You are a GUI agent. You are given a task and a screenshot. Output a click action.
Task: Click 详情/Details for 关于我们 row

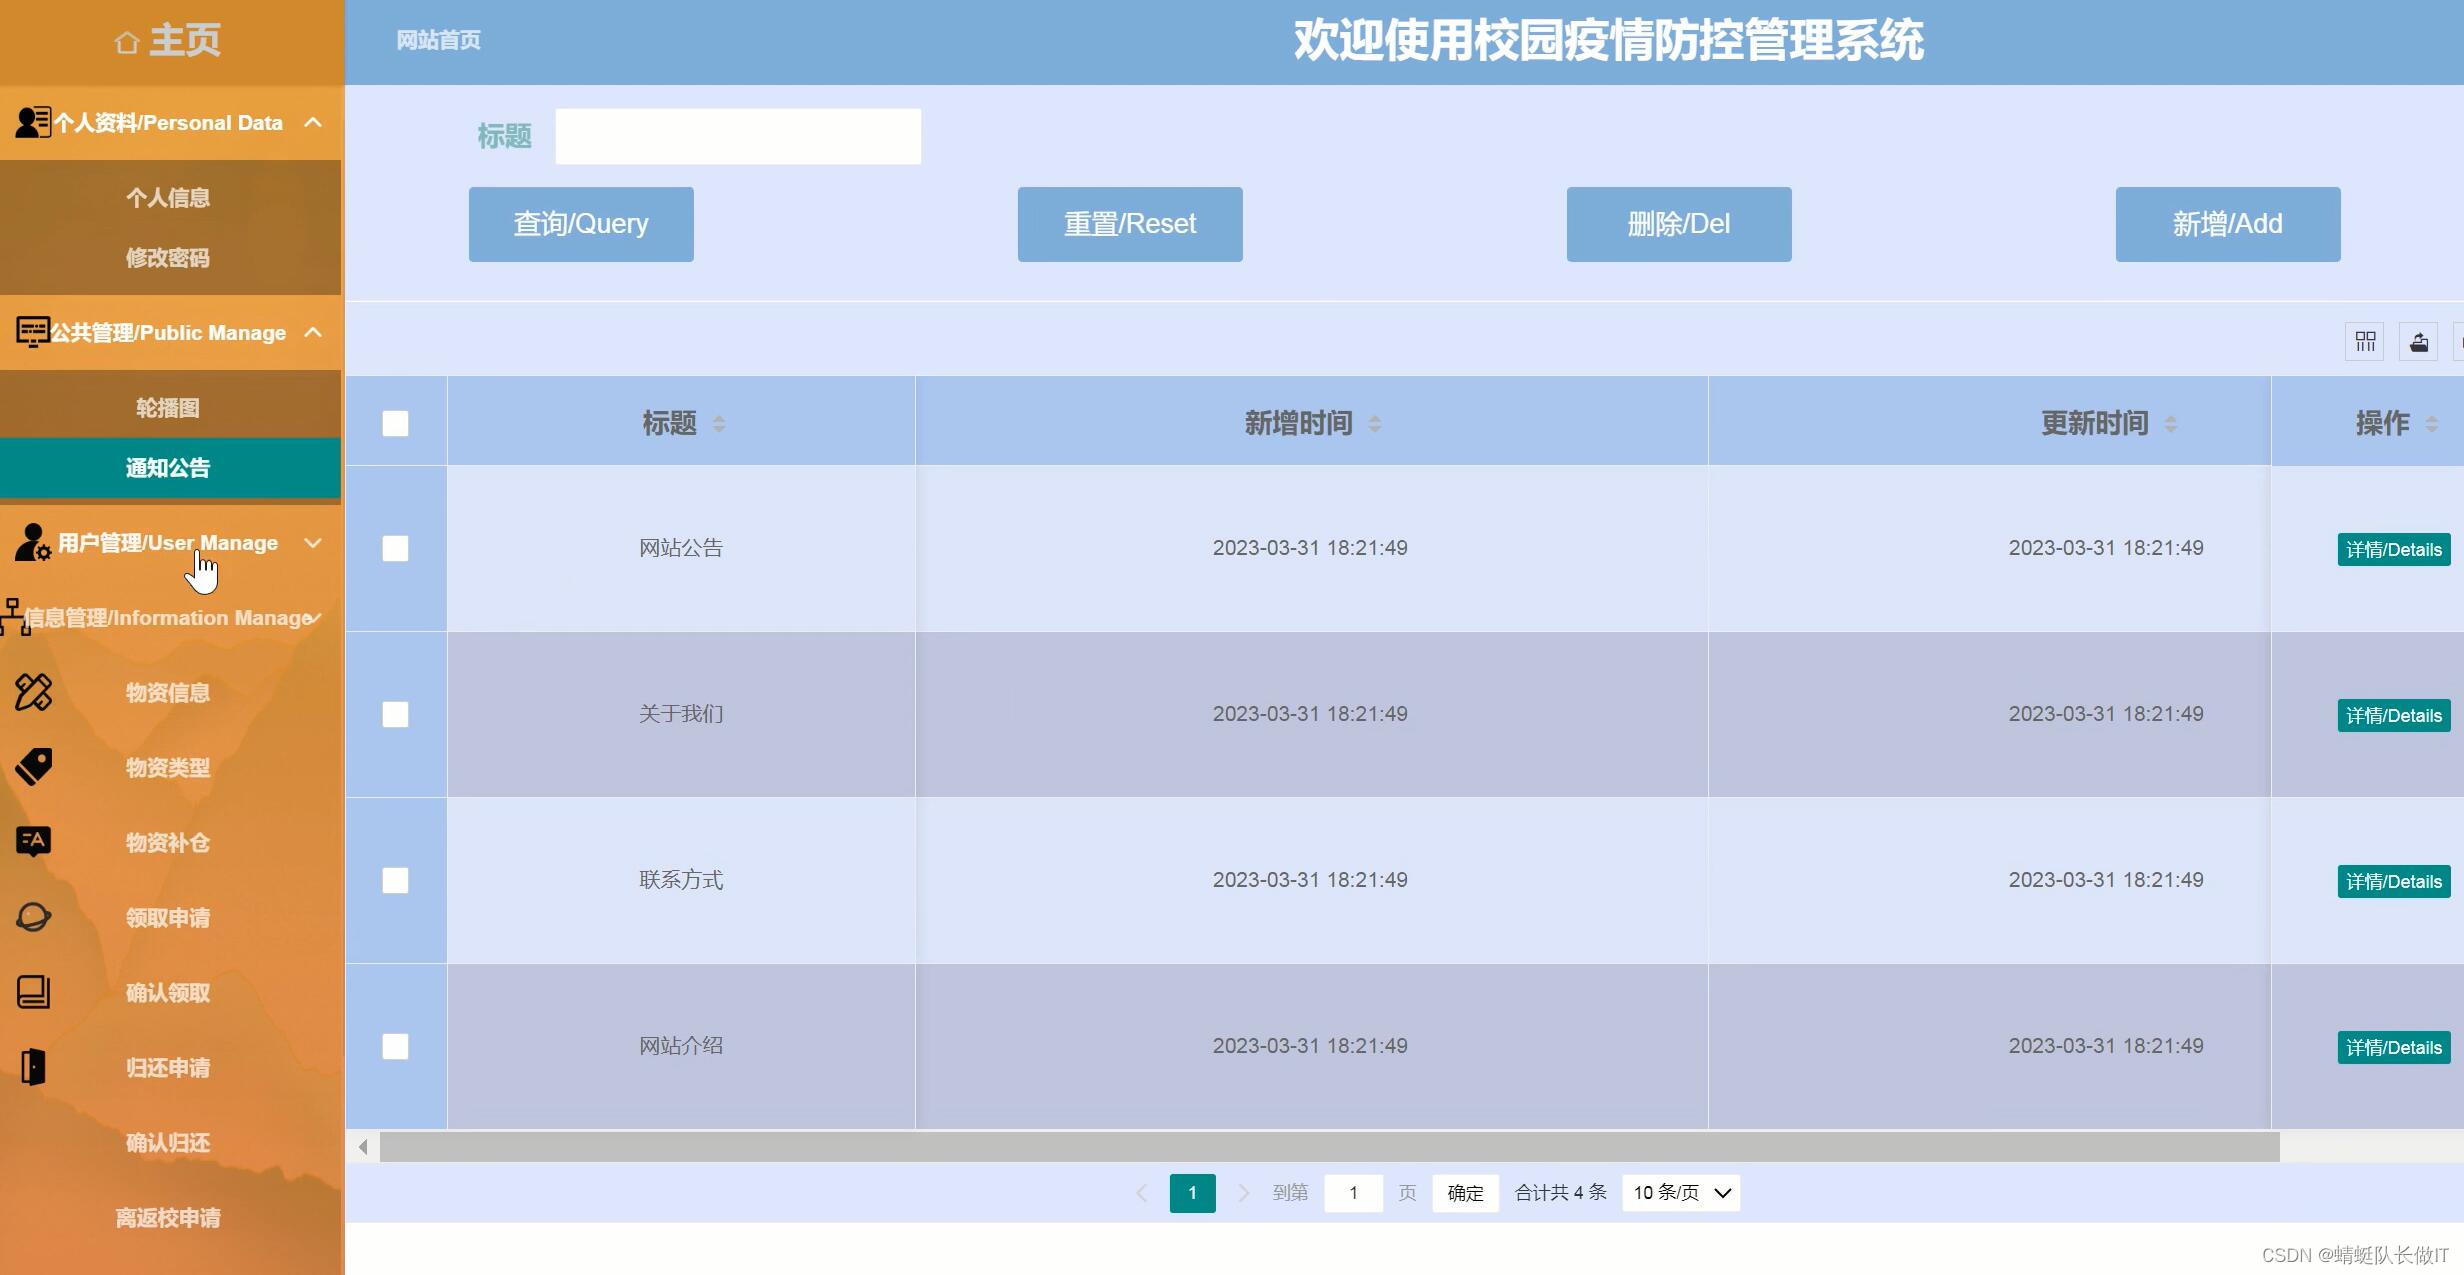[x=2393, y=715]
